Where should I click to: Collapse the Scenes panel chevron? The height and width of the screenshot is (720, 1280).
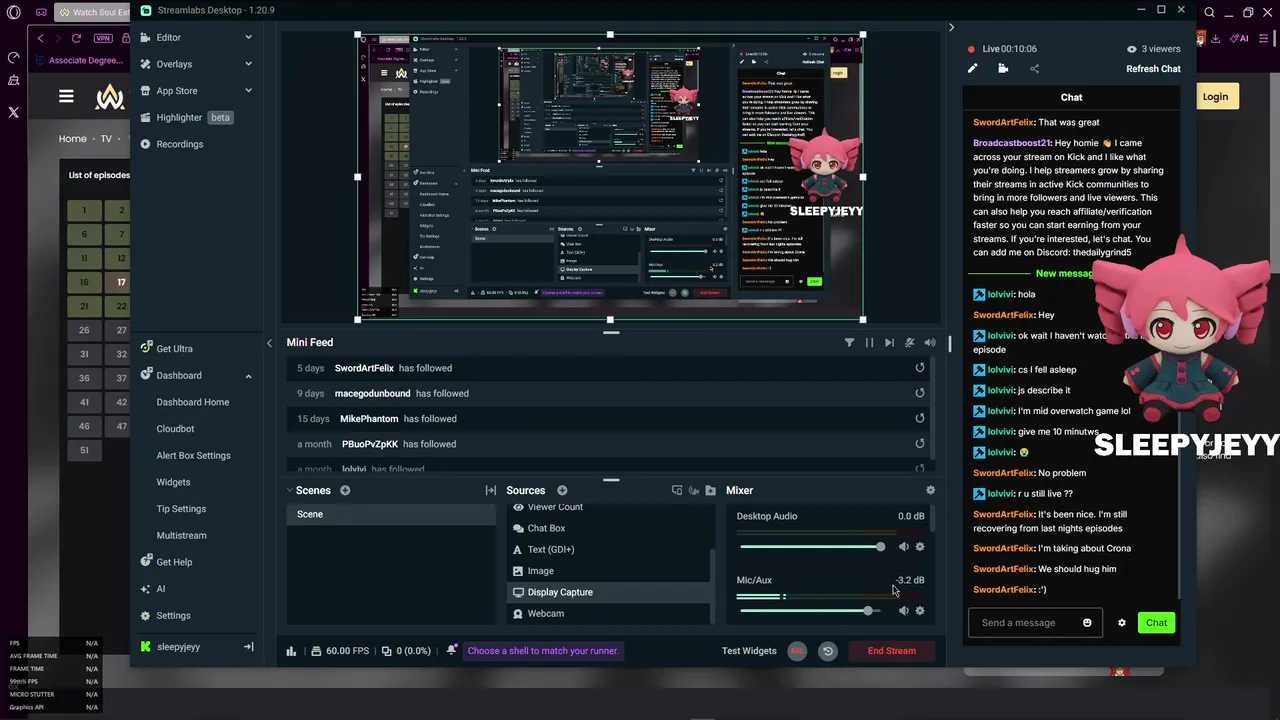[x=290, y=490]
